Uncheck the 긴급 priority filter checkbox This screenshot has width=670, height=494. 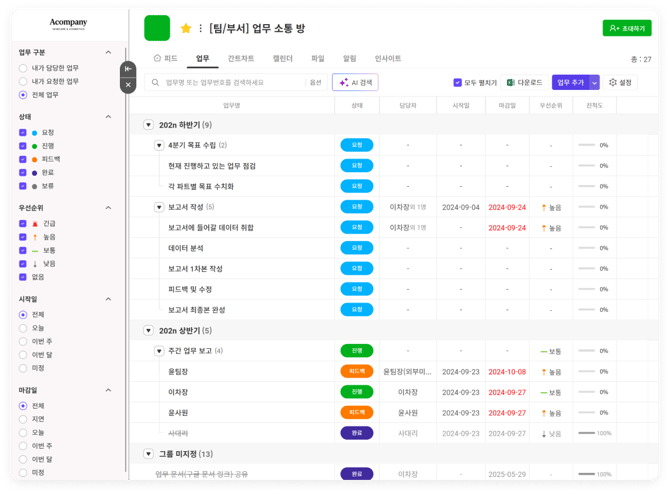(x=23, y=223)
